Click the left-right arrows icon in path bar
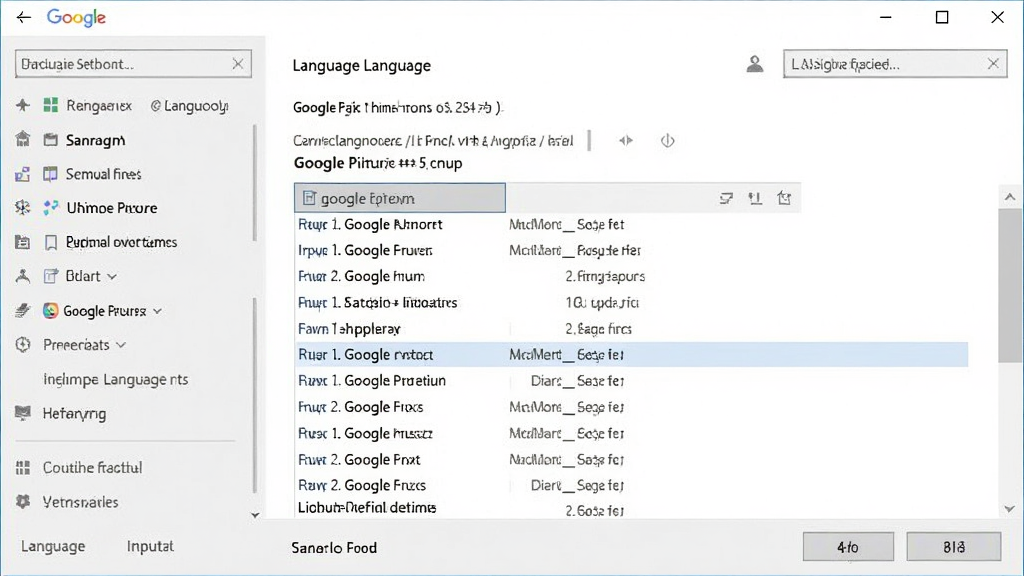Image resolution: width=1024 pixels, height=576 pixels. (x=626, y=140)
